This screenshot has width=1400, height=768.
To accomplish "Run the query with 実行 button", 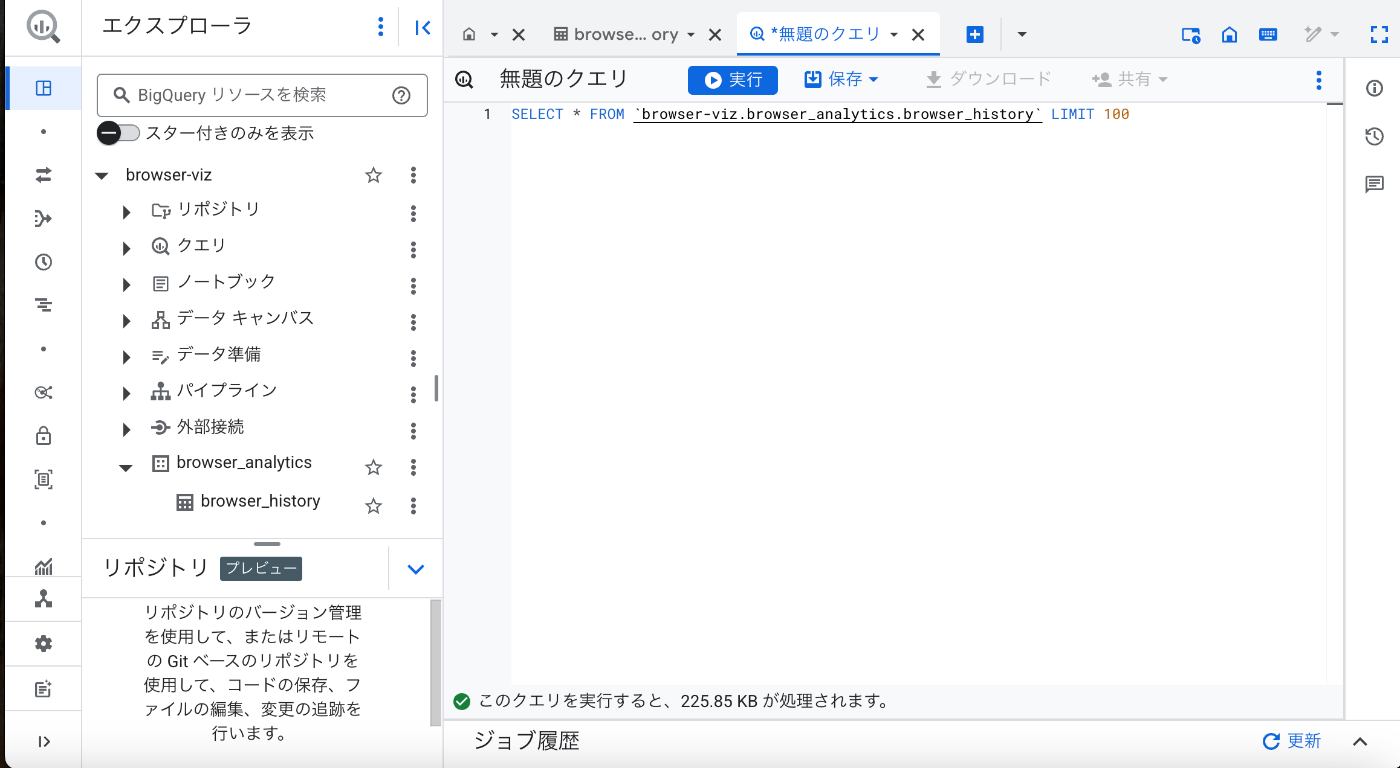I will click(733, 80).
